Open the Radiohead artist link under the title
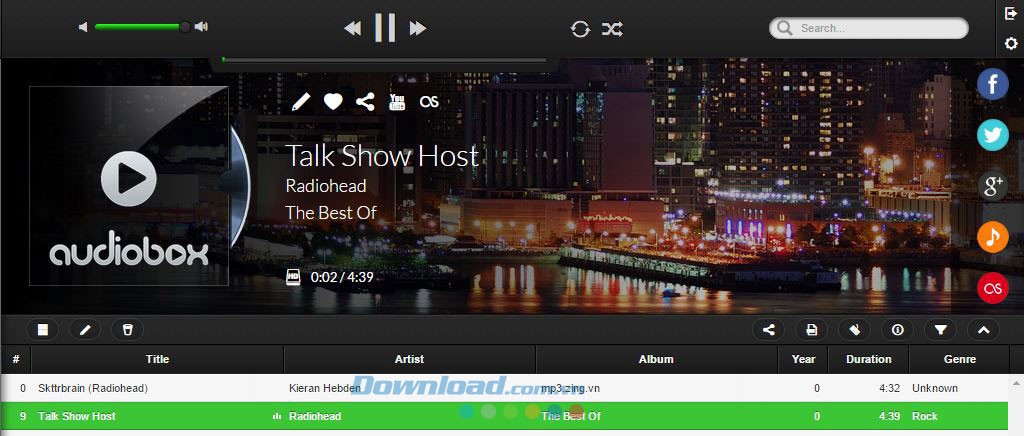Image resolution: width=1024 pixels, height=436 pixels. 326,185
